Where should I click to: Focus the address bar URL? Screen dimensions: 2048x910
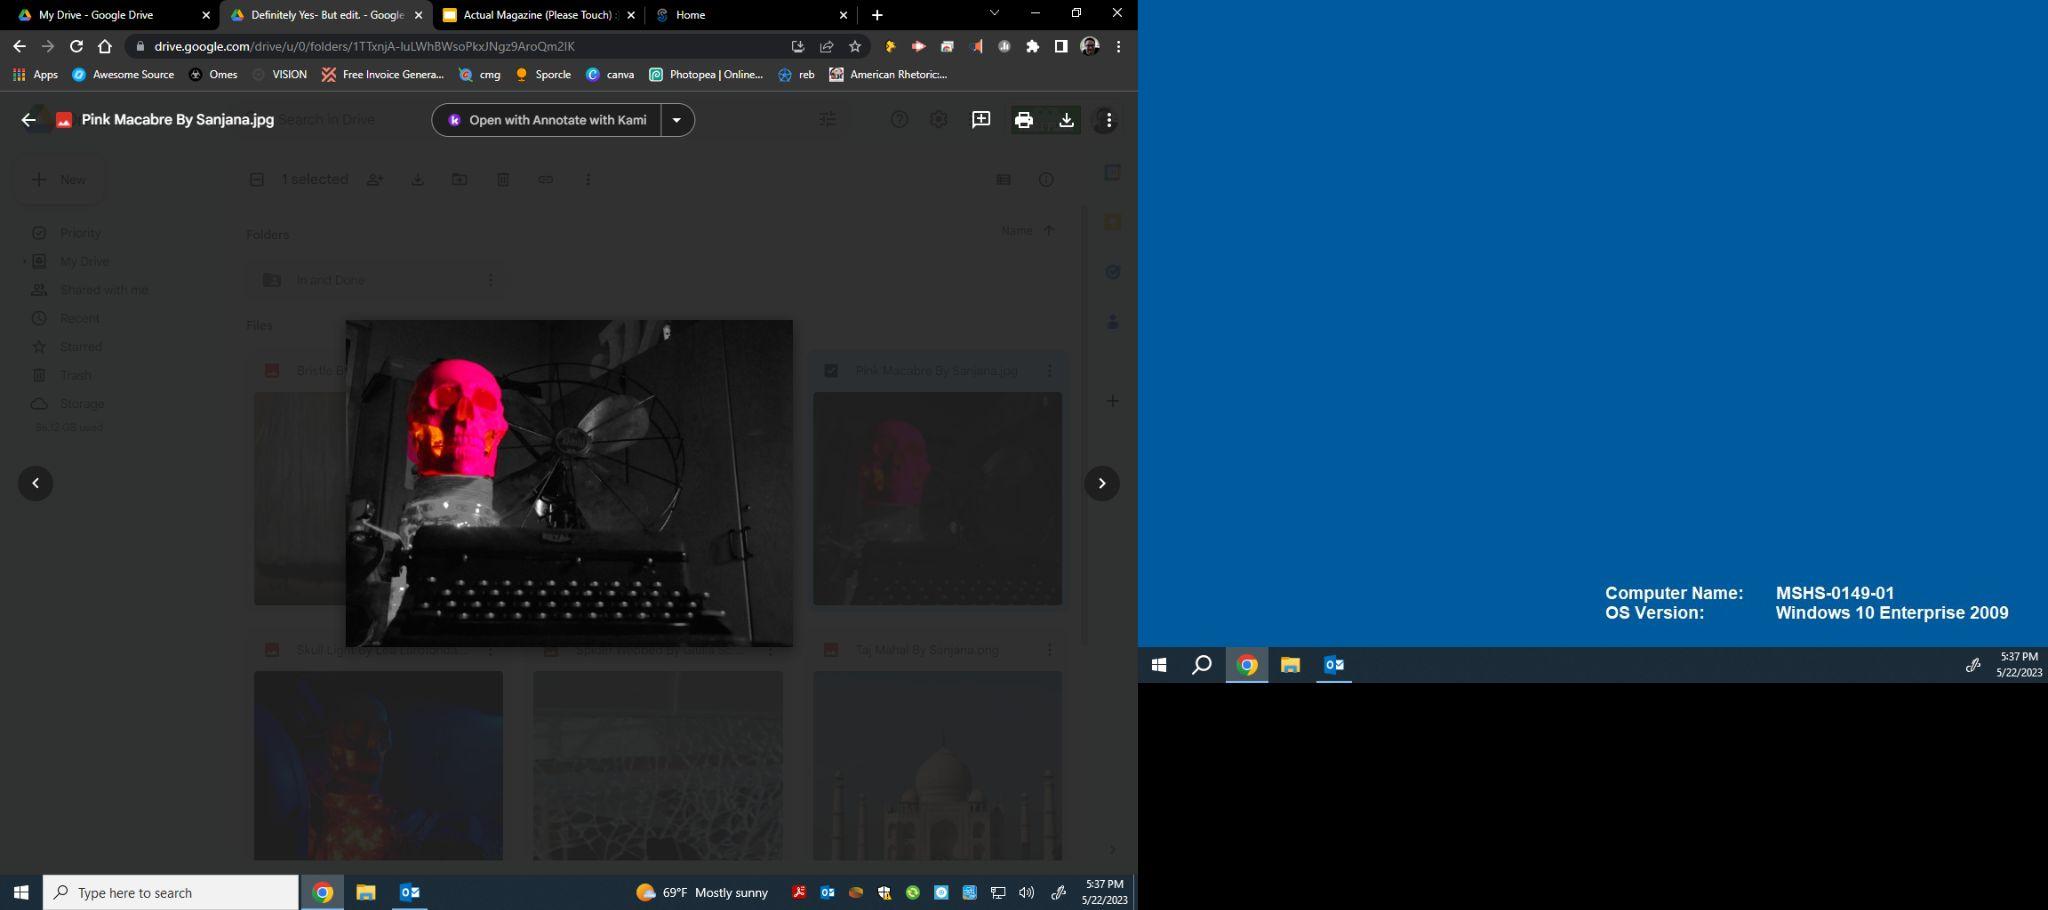click(364, 46)
